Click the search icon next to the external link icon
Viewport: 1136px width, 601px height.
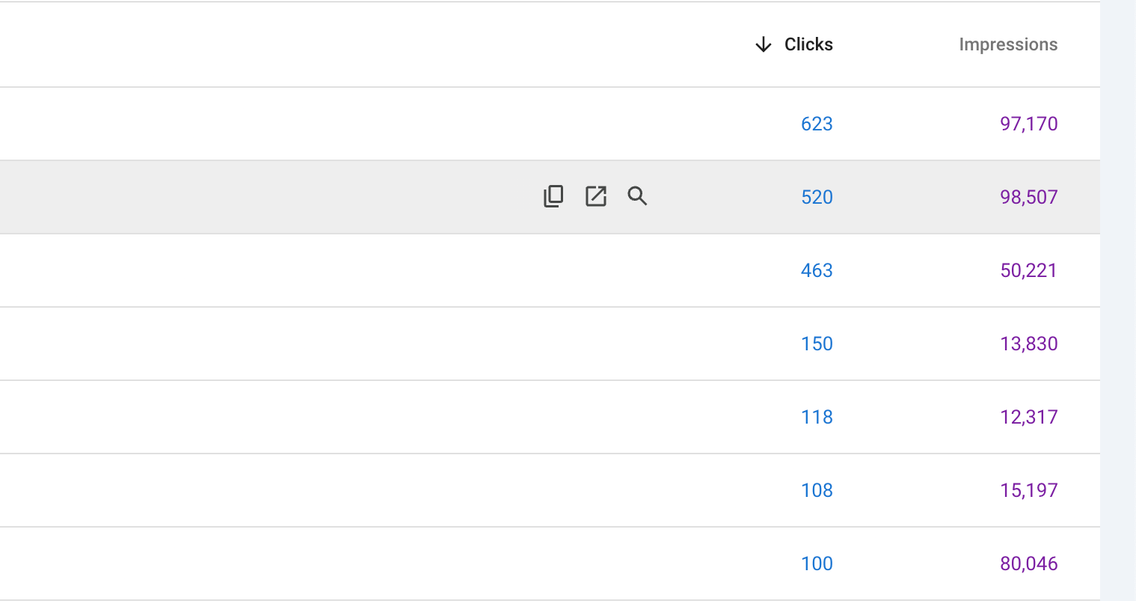click(637, 196)
